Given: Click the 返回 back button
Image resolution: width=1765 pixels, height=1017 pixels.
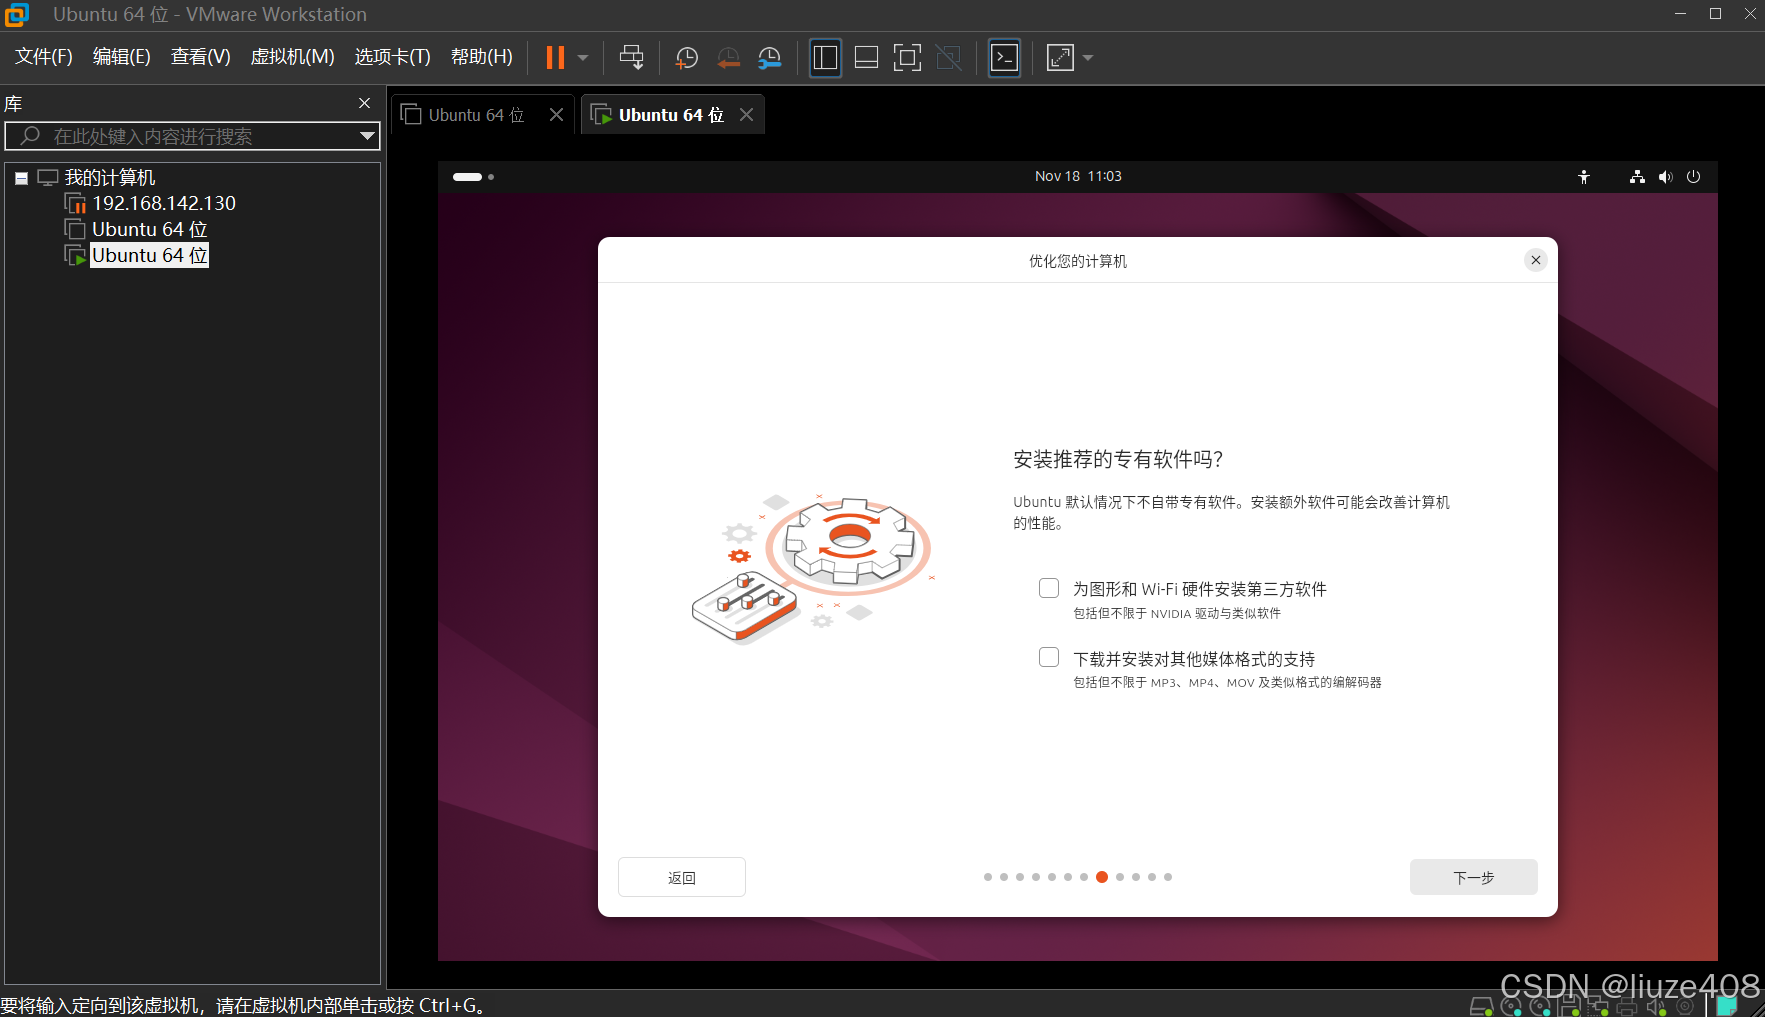Looking at the screenshot, I should (682, 877).
